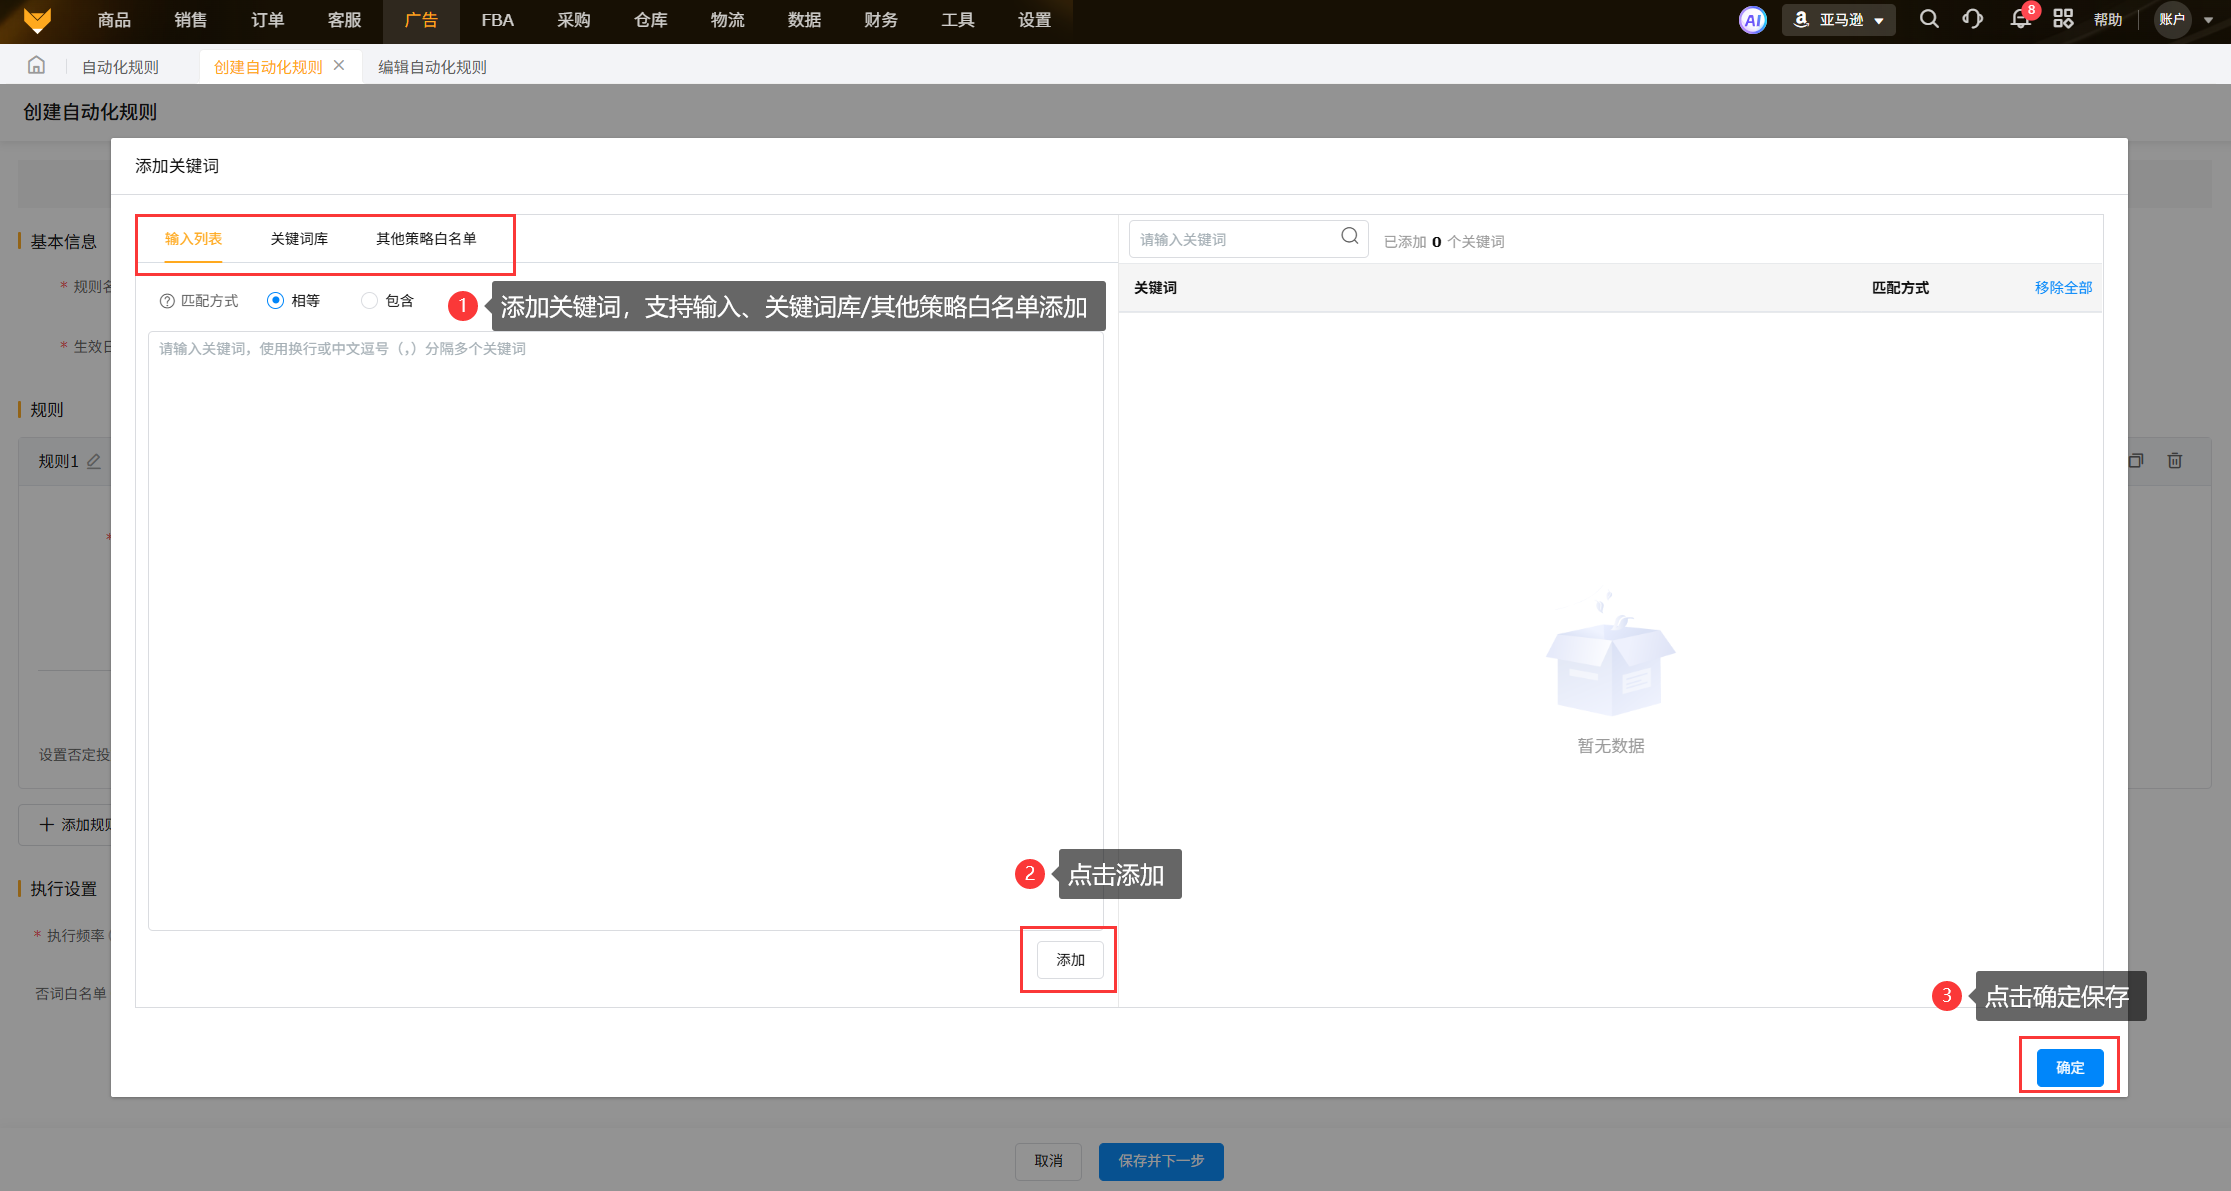This screenshot has width=2231, height=1191.
Task: Open the apps grid icon
Action: [x=2063, y=19]
